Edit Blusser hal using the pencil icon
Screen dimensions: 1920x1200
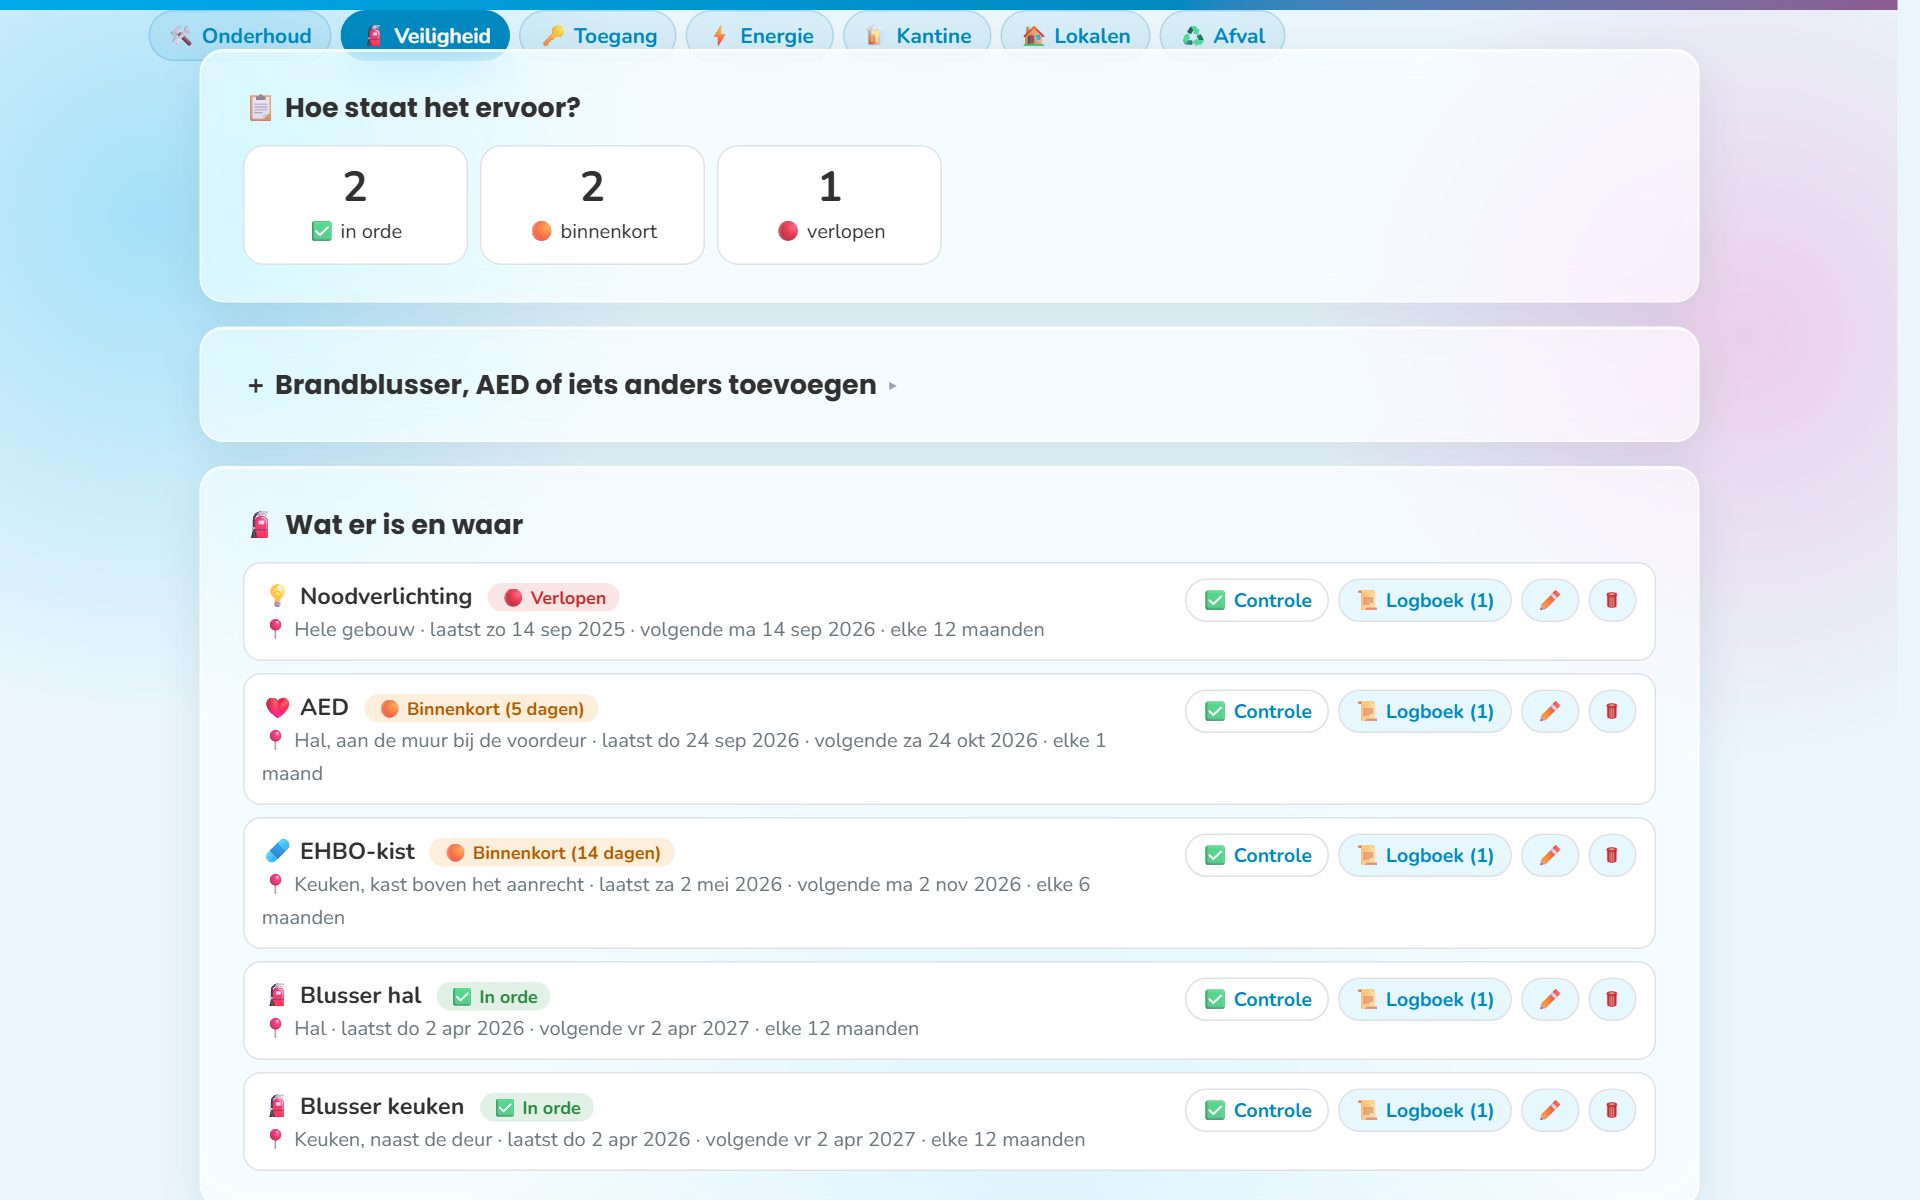(1549, 999)
